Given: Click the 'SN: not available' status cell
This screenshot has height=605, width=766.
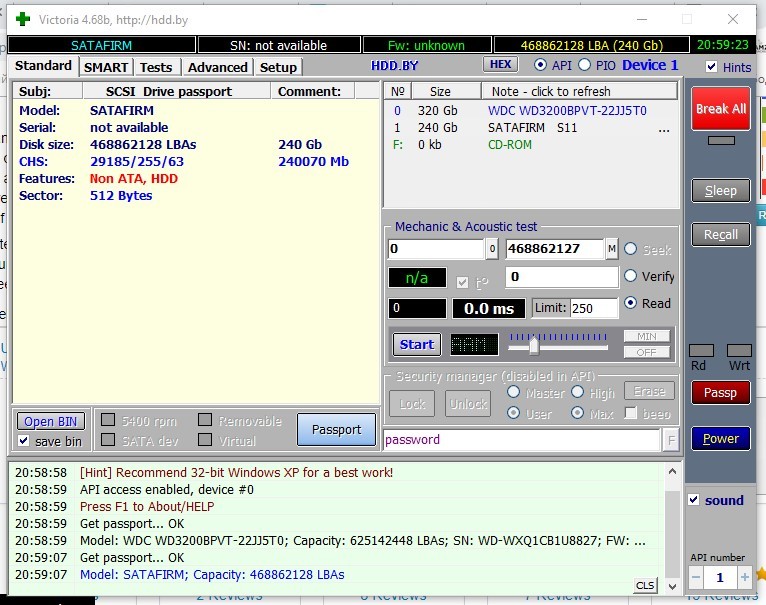Looking at the screenshot, I should [x=278, y=45].
